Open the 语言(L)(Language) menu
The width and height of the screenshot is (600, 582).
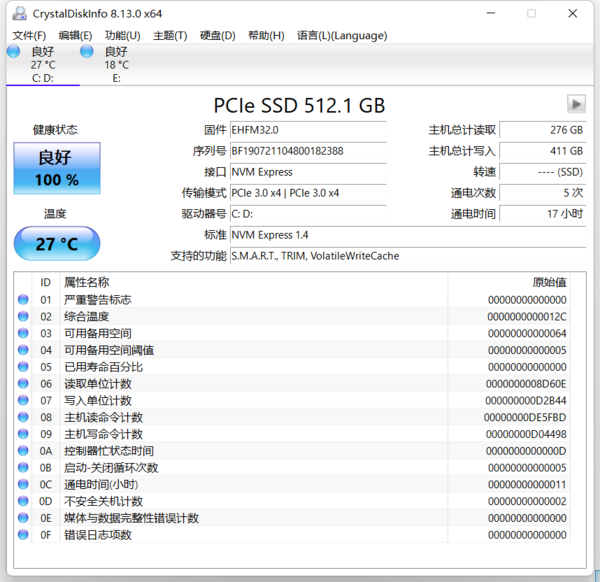(342, 36)
